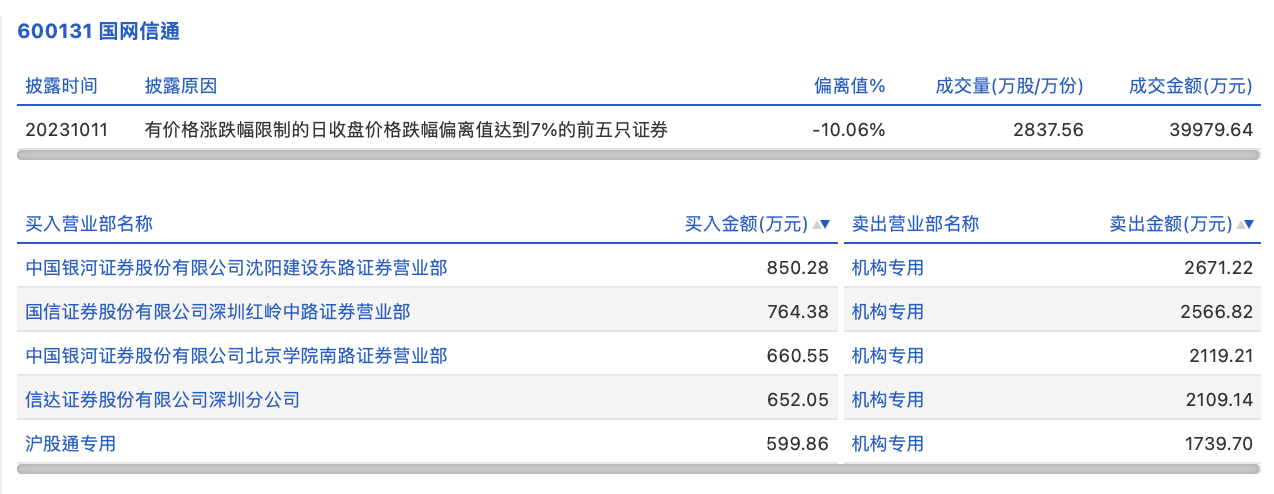The image size is (1274, 494).
Task: Sort buy amount column ascending arrow
Action: click(x=817, y=224)
